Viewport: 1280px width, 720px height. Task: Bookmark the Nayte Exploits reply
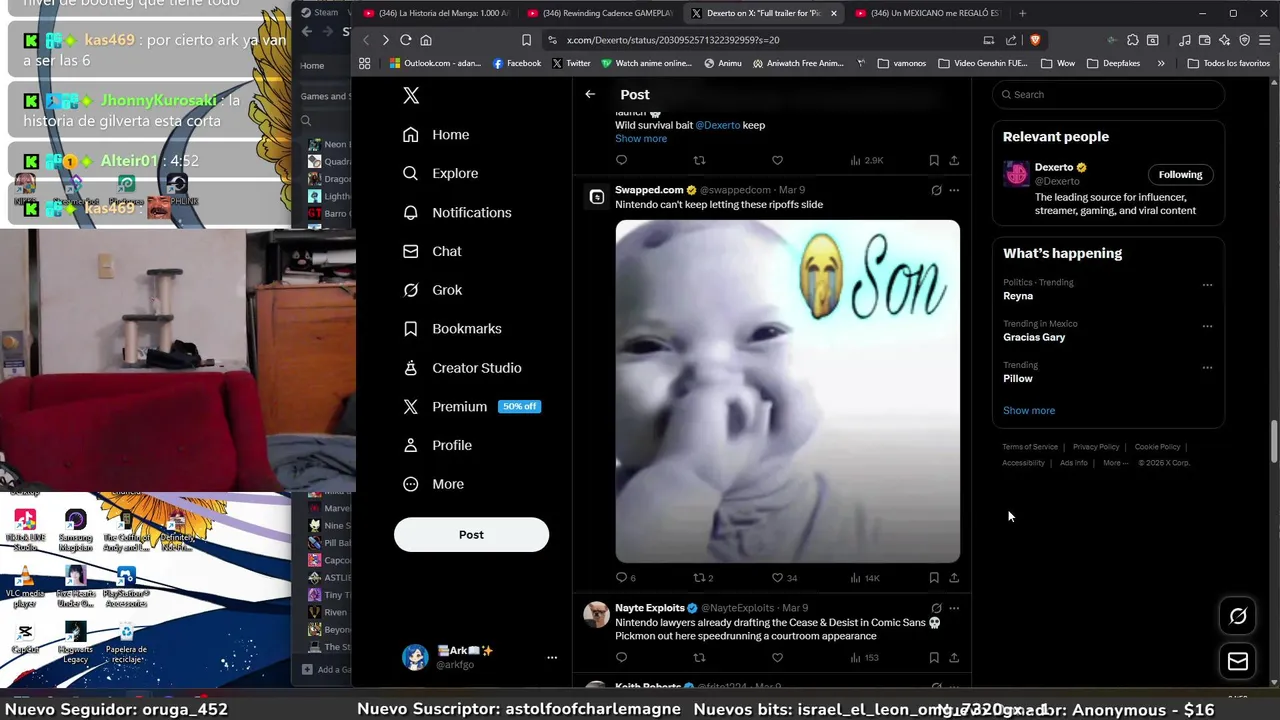(933, 658)
